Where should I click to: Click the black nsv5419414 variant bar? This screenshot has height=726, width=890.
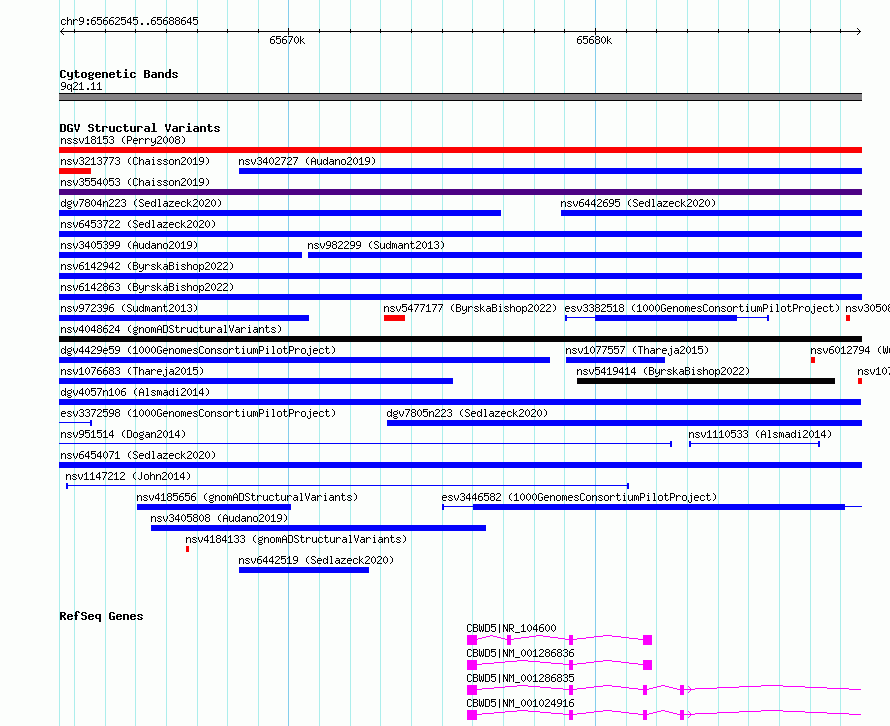tap(706, 381)
